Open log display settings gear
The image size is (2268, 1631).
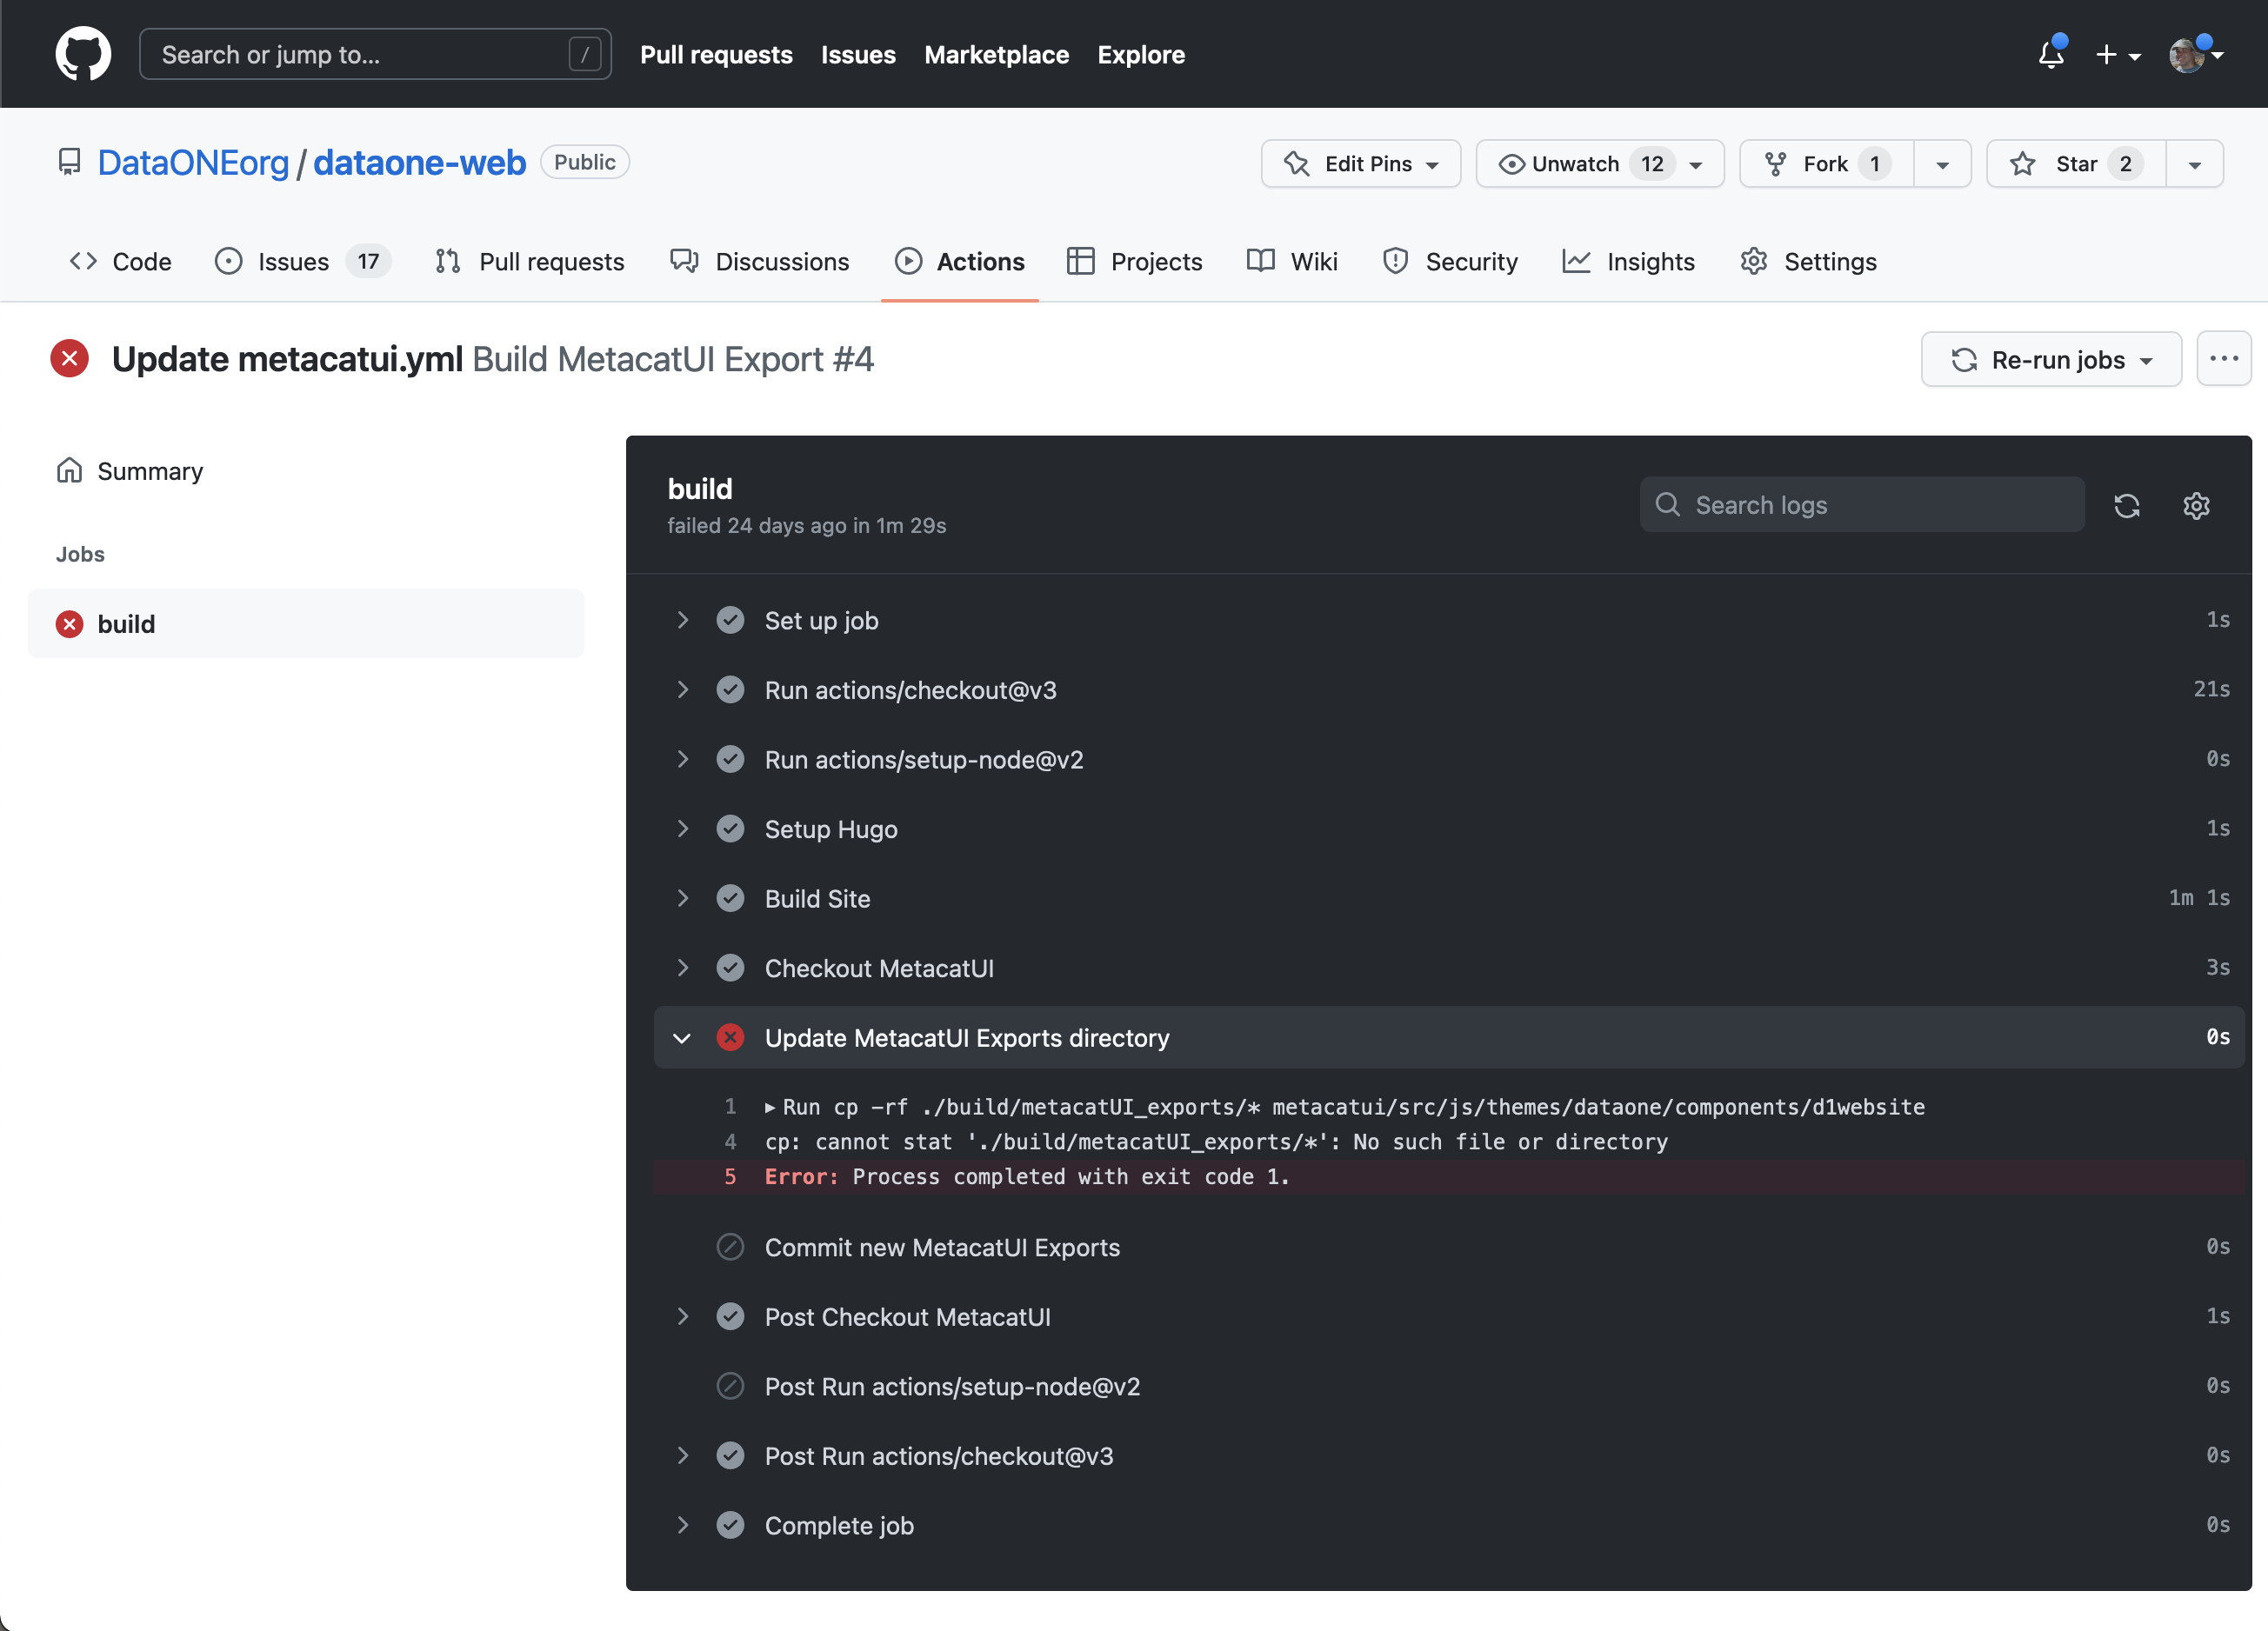click(2196, 506)
